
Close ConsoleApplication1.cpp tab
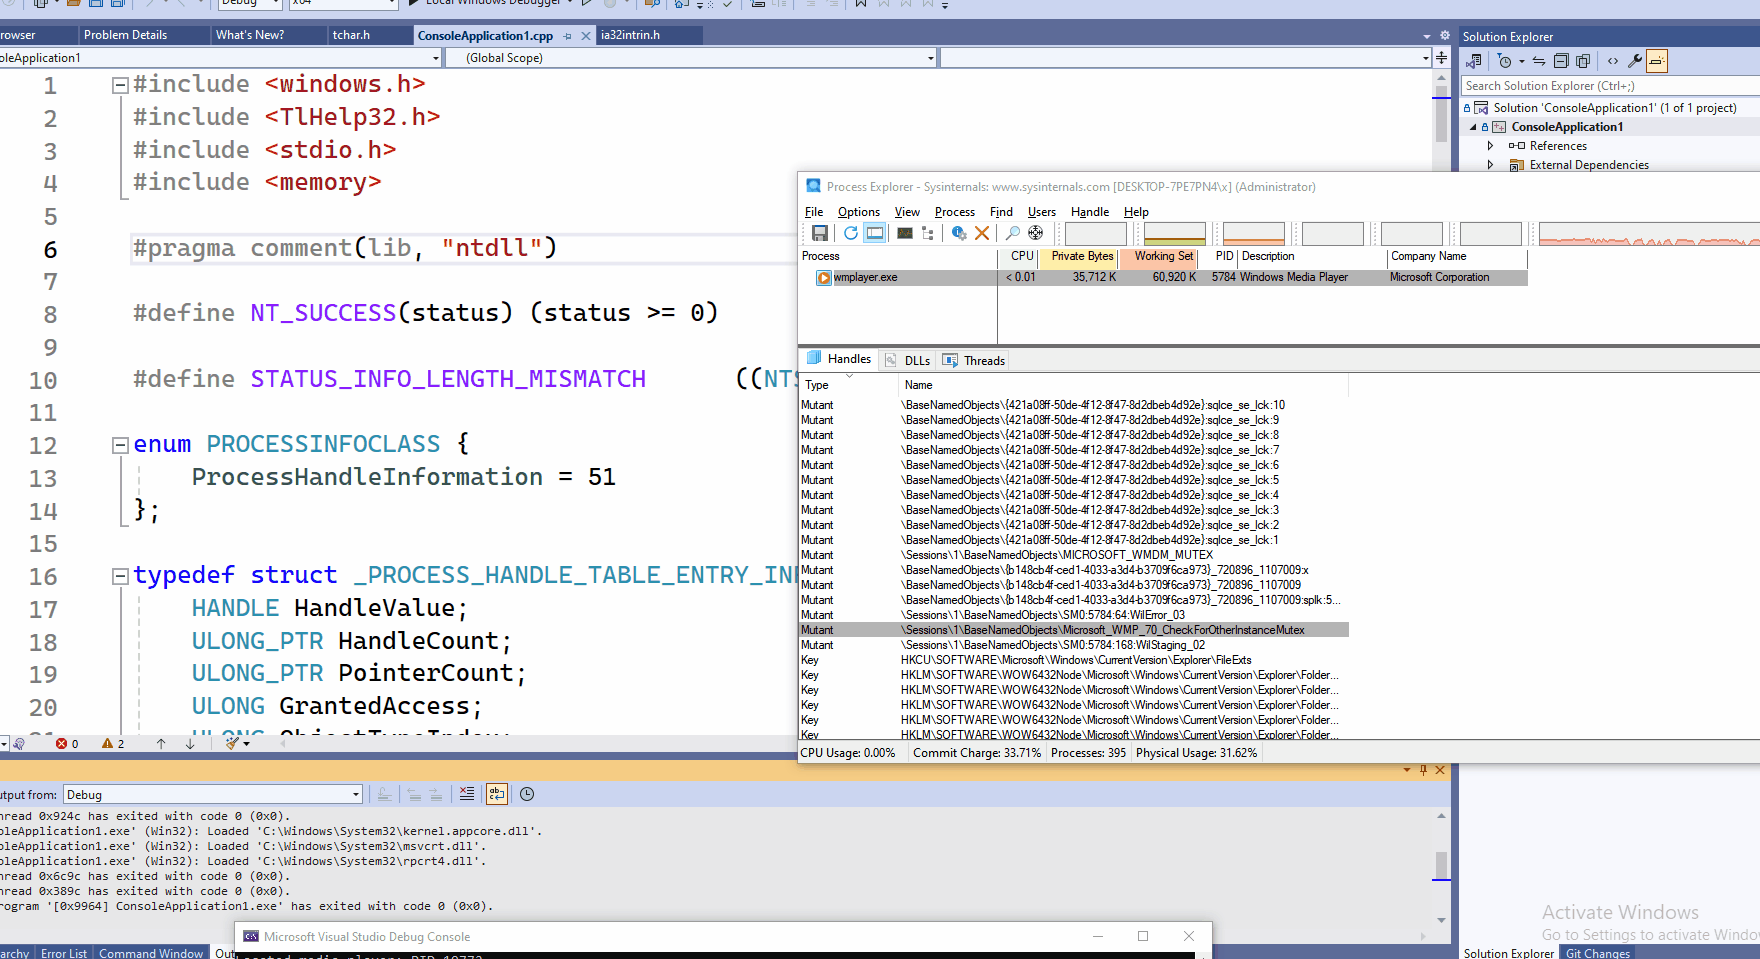(586, 36)
